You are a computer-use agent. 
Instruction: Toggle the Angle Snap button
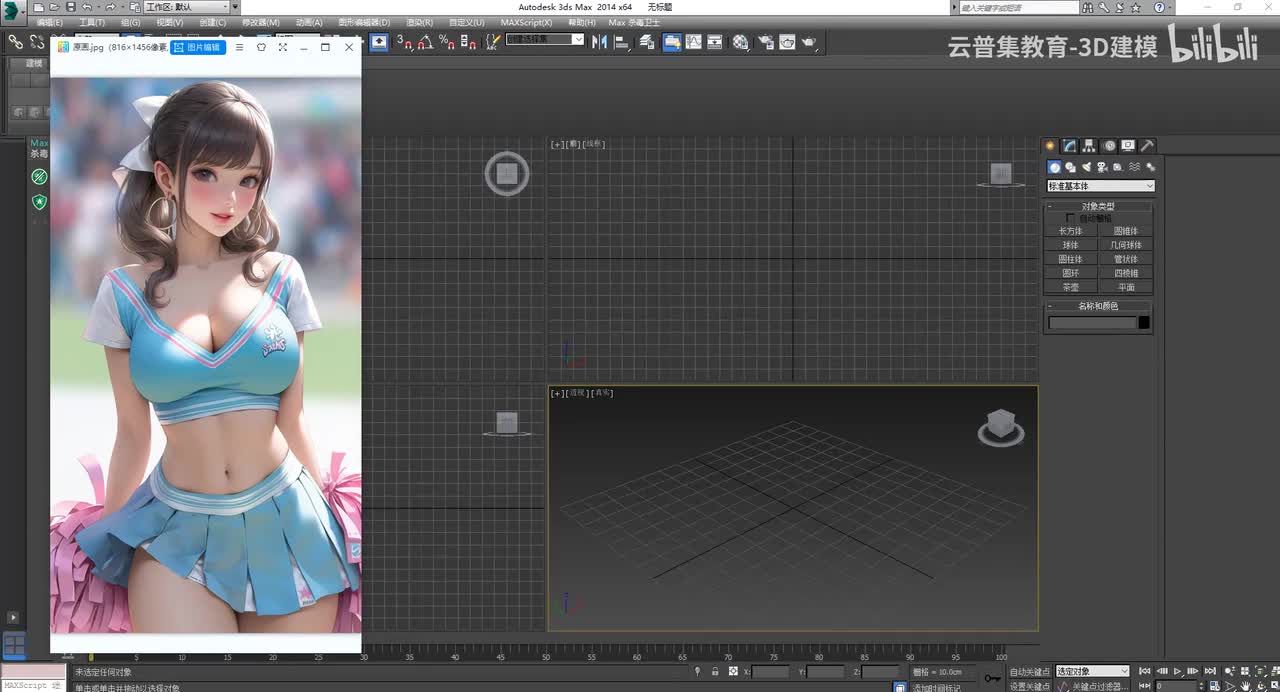coord(425,42)
